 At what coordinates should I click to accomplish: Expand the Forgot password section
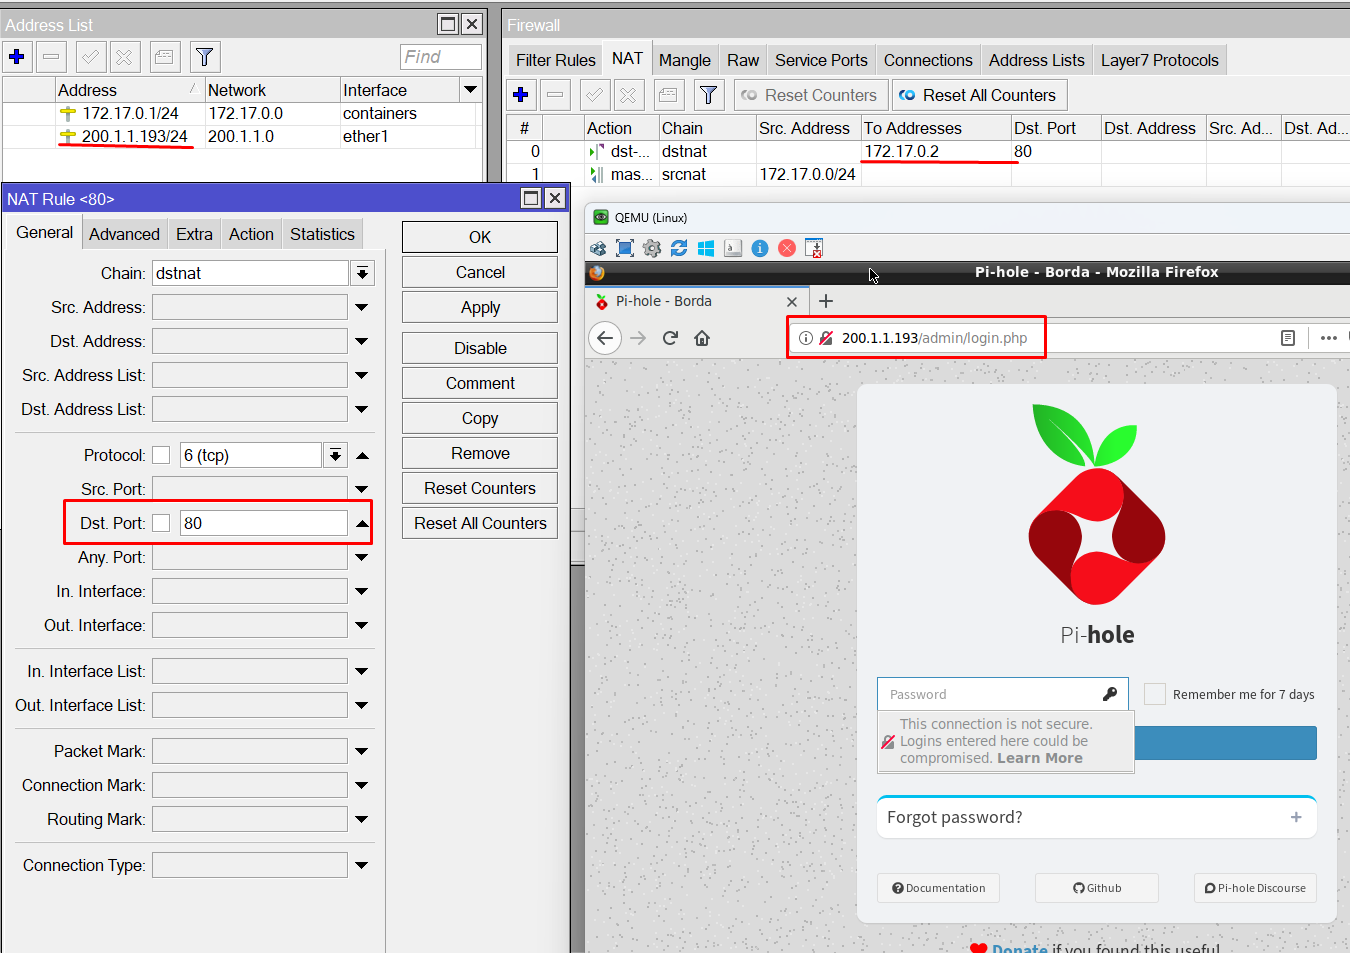point(1296,817)
